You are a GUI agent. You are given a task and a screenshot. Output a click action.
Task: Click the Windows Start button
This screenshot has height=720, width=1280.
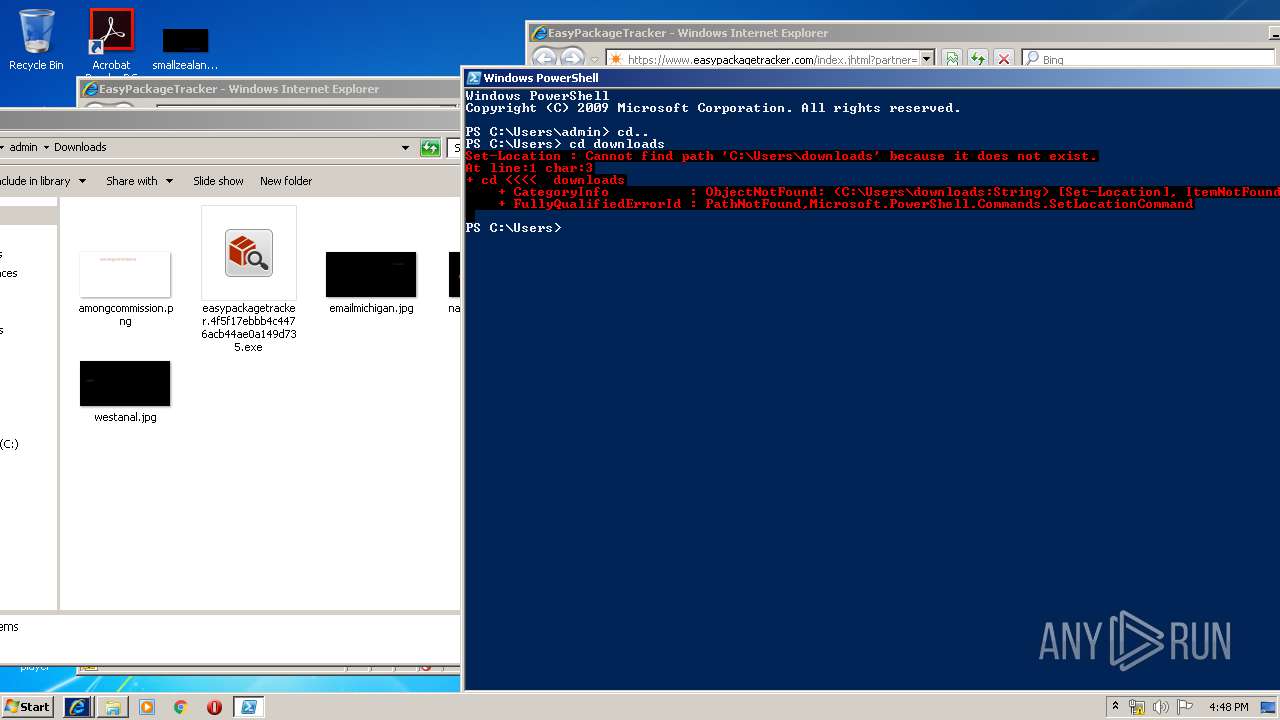click(28, 707)
